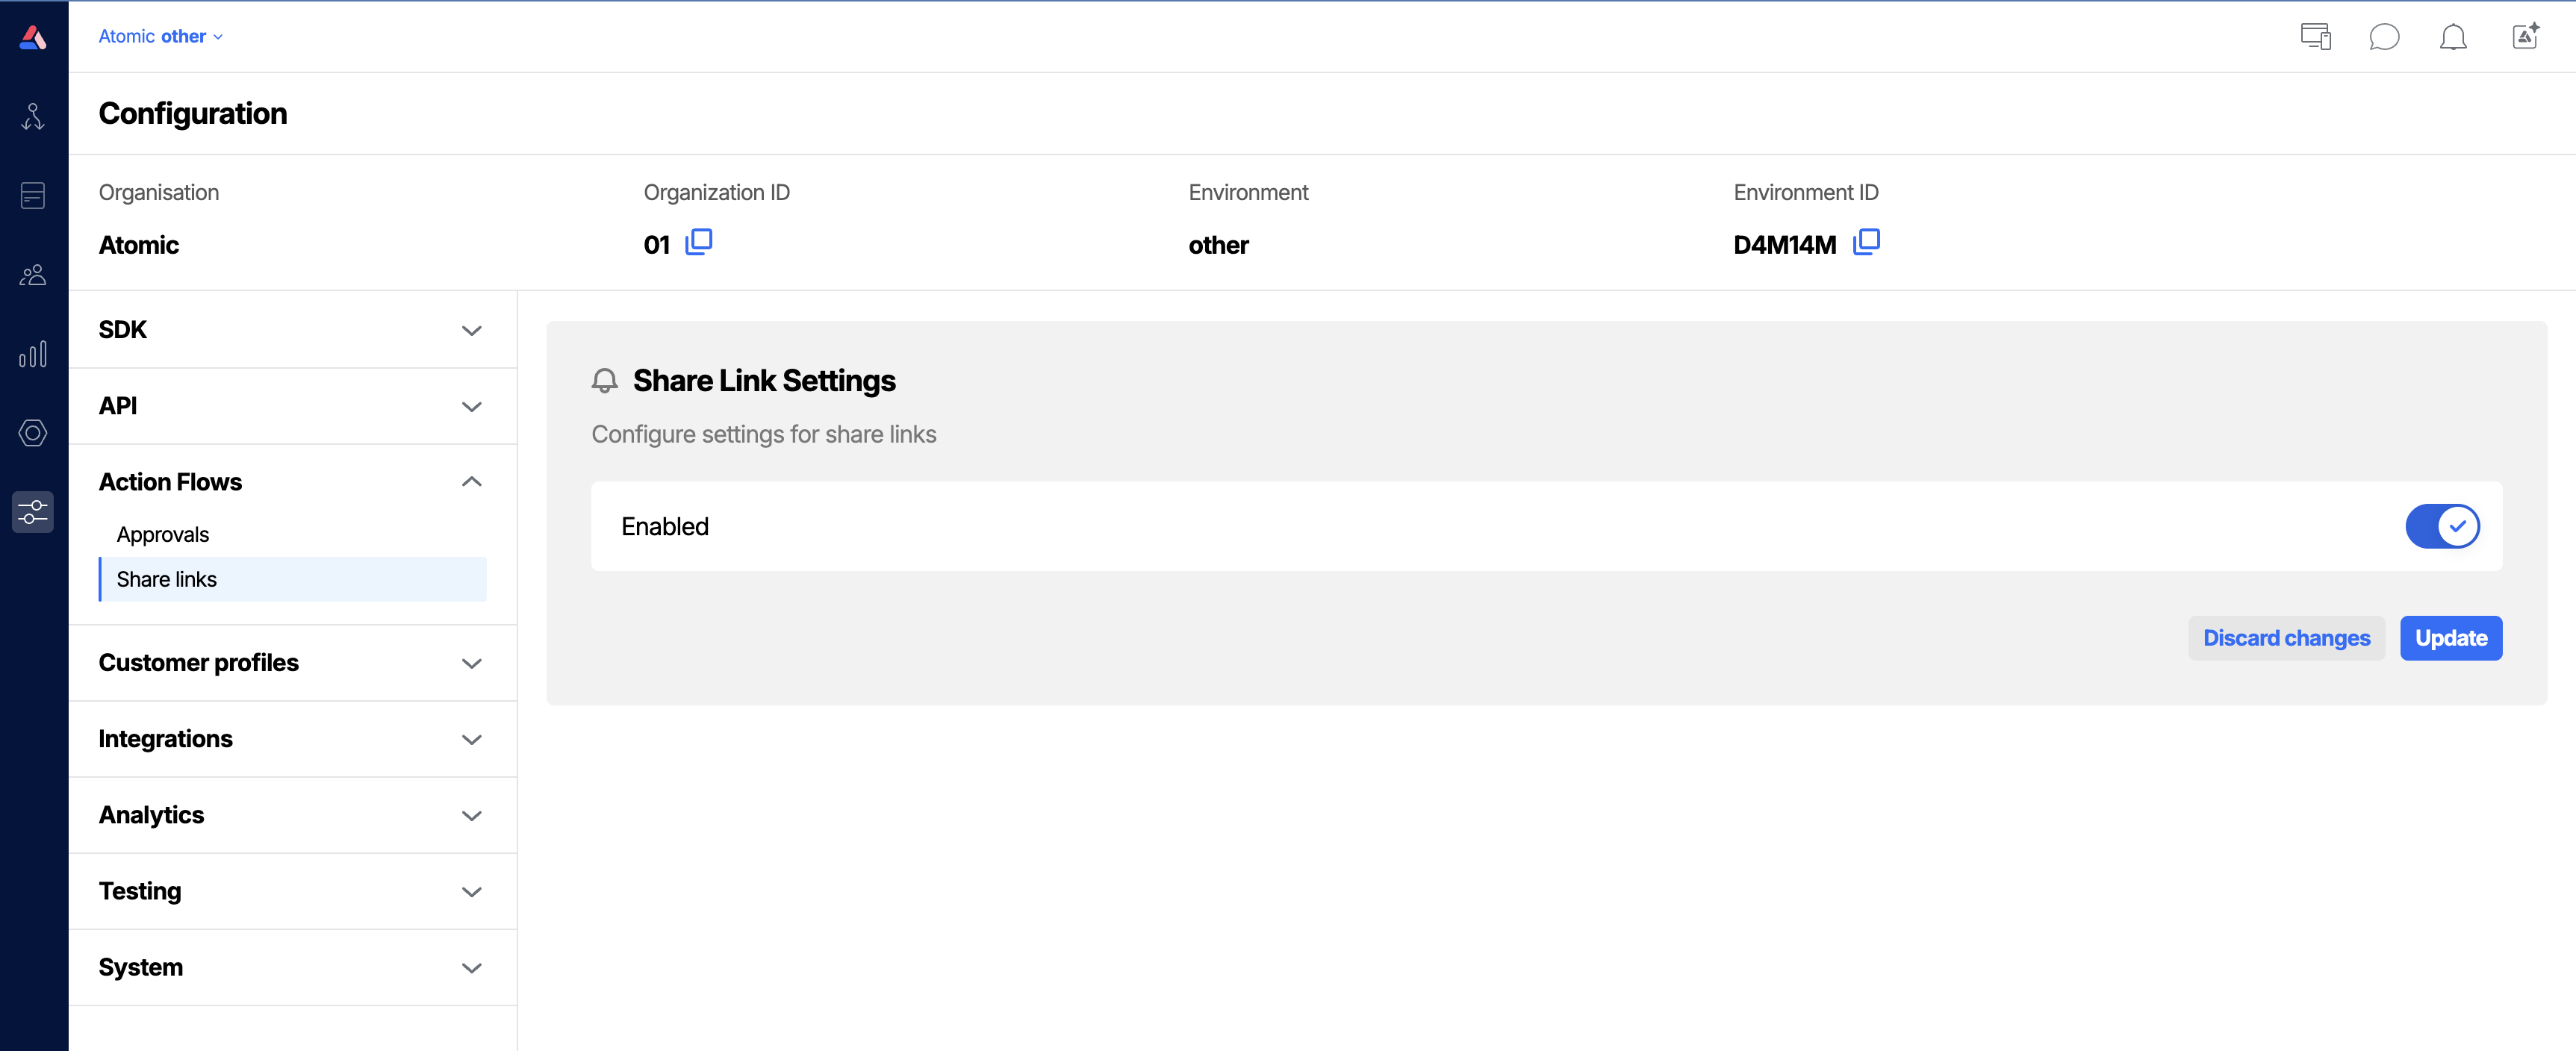Click Discard changes
The width and height of the screenshot is (2576, 1051).
tap(2287, 638)
